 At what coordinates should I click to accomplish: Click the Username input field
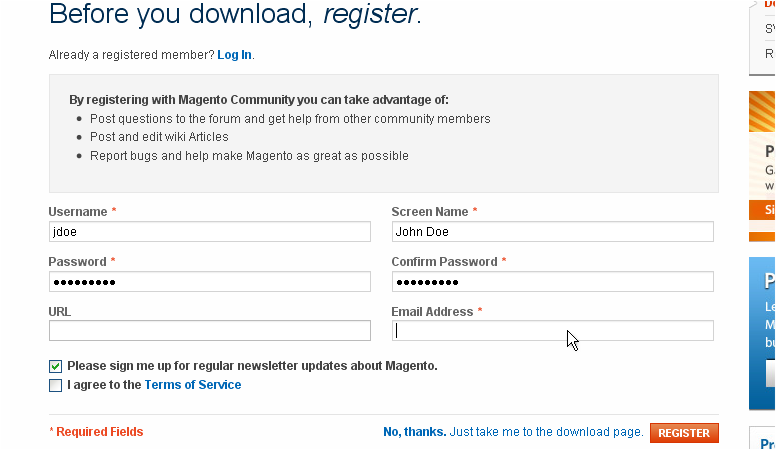pyautogui.click(x=209, y=231)
